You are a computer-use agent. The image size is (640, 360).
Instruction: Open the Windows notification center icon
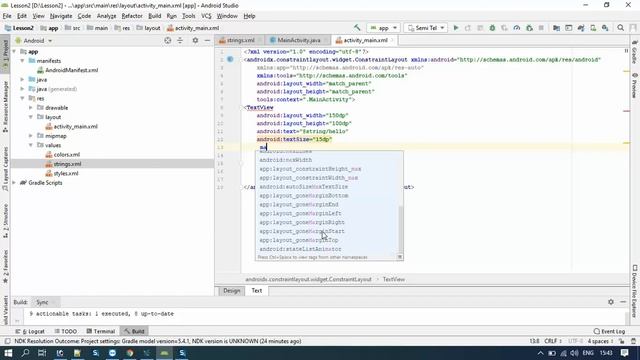point(624,353)
